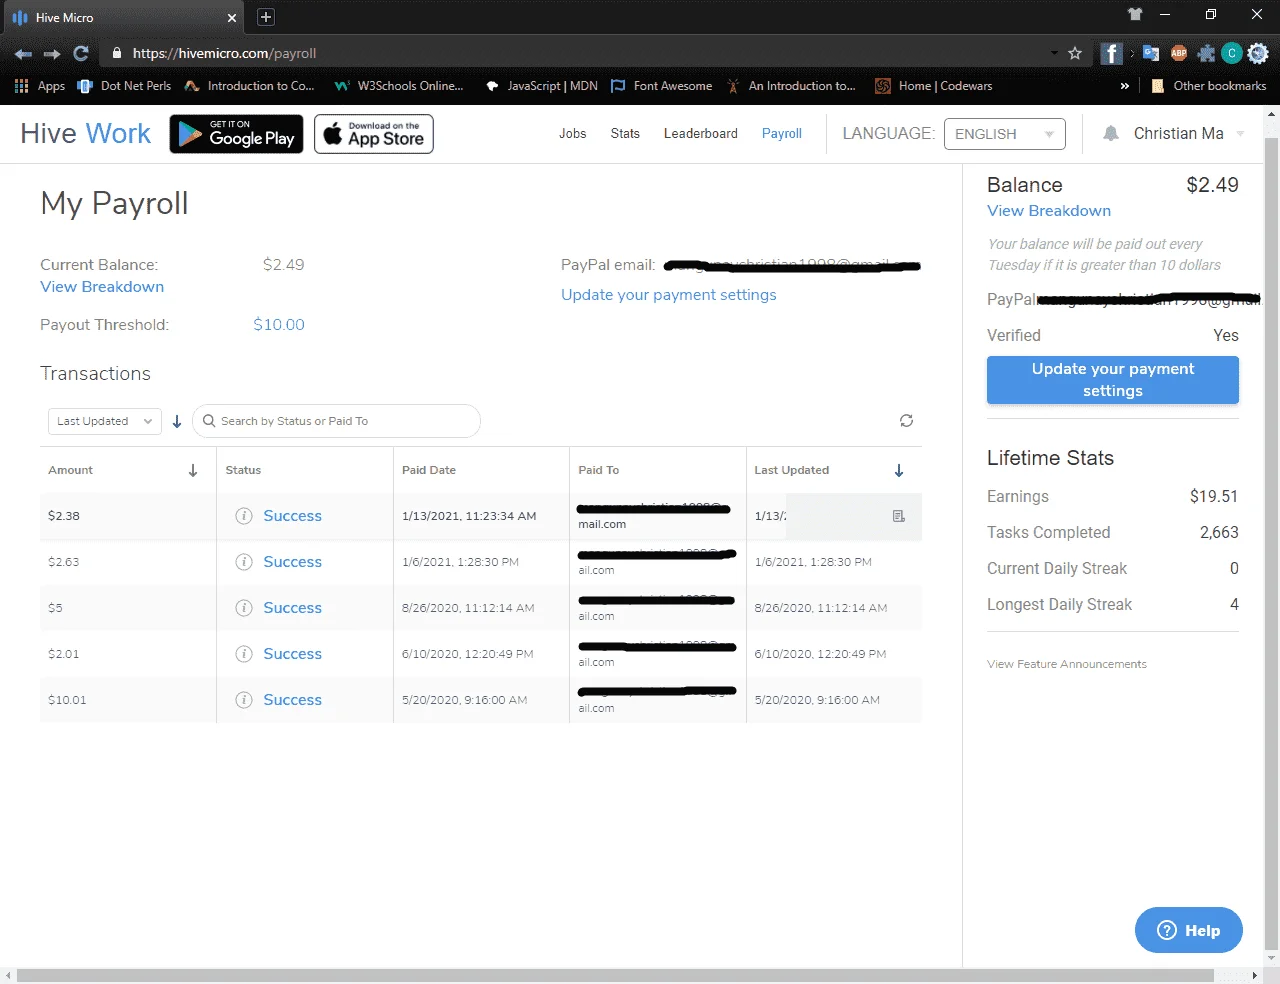Image resolution: width=1280 pixels, height=984 pixels.
Task: Open the Other bookmarks folder
Action: (x=1209, y=86)
